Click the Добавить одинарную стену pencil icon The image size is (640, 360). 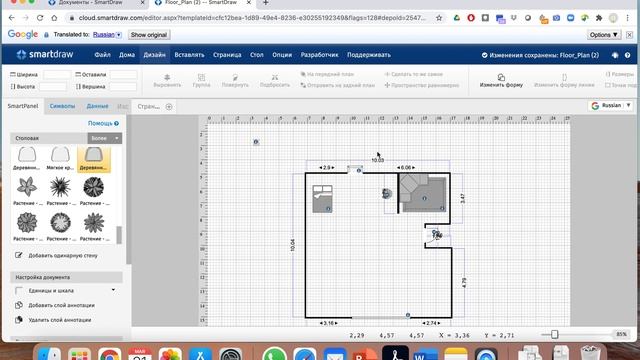[18, 255]
